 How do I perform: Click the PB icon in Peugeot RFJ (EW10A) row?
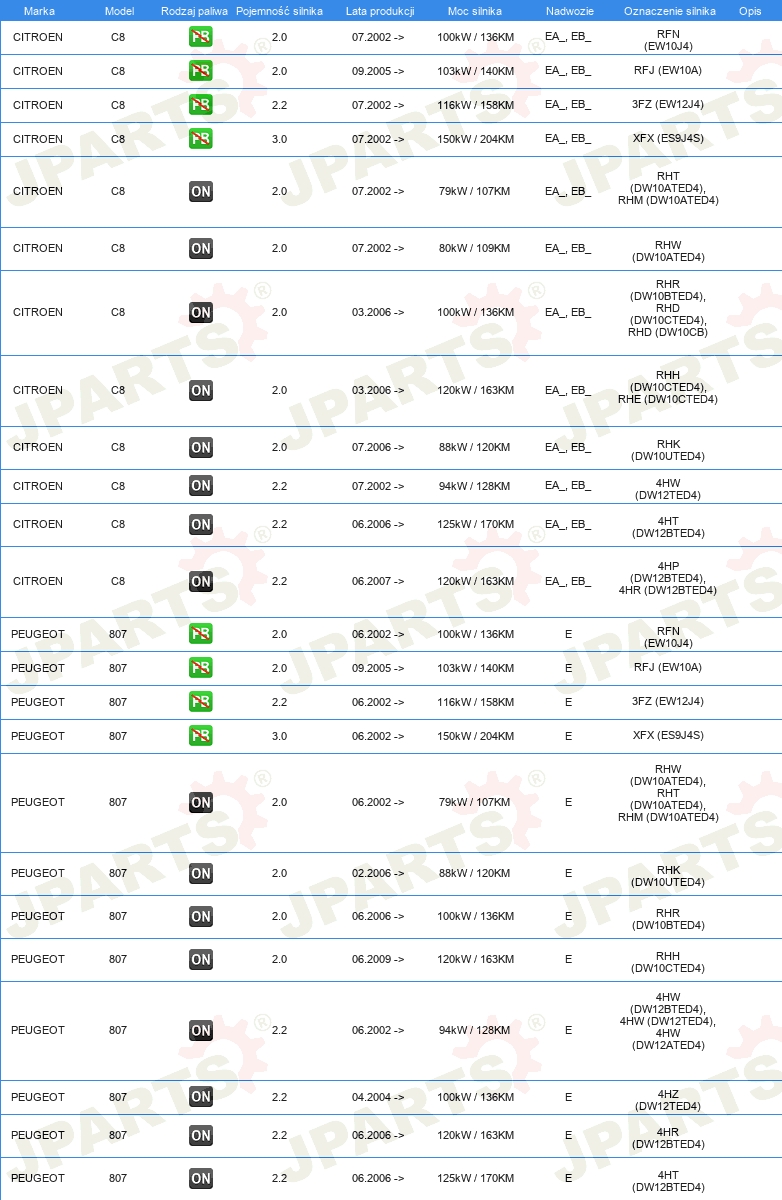[x=201, y=668]
